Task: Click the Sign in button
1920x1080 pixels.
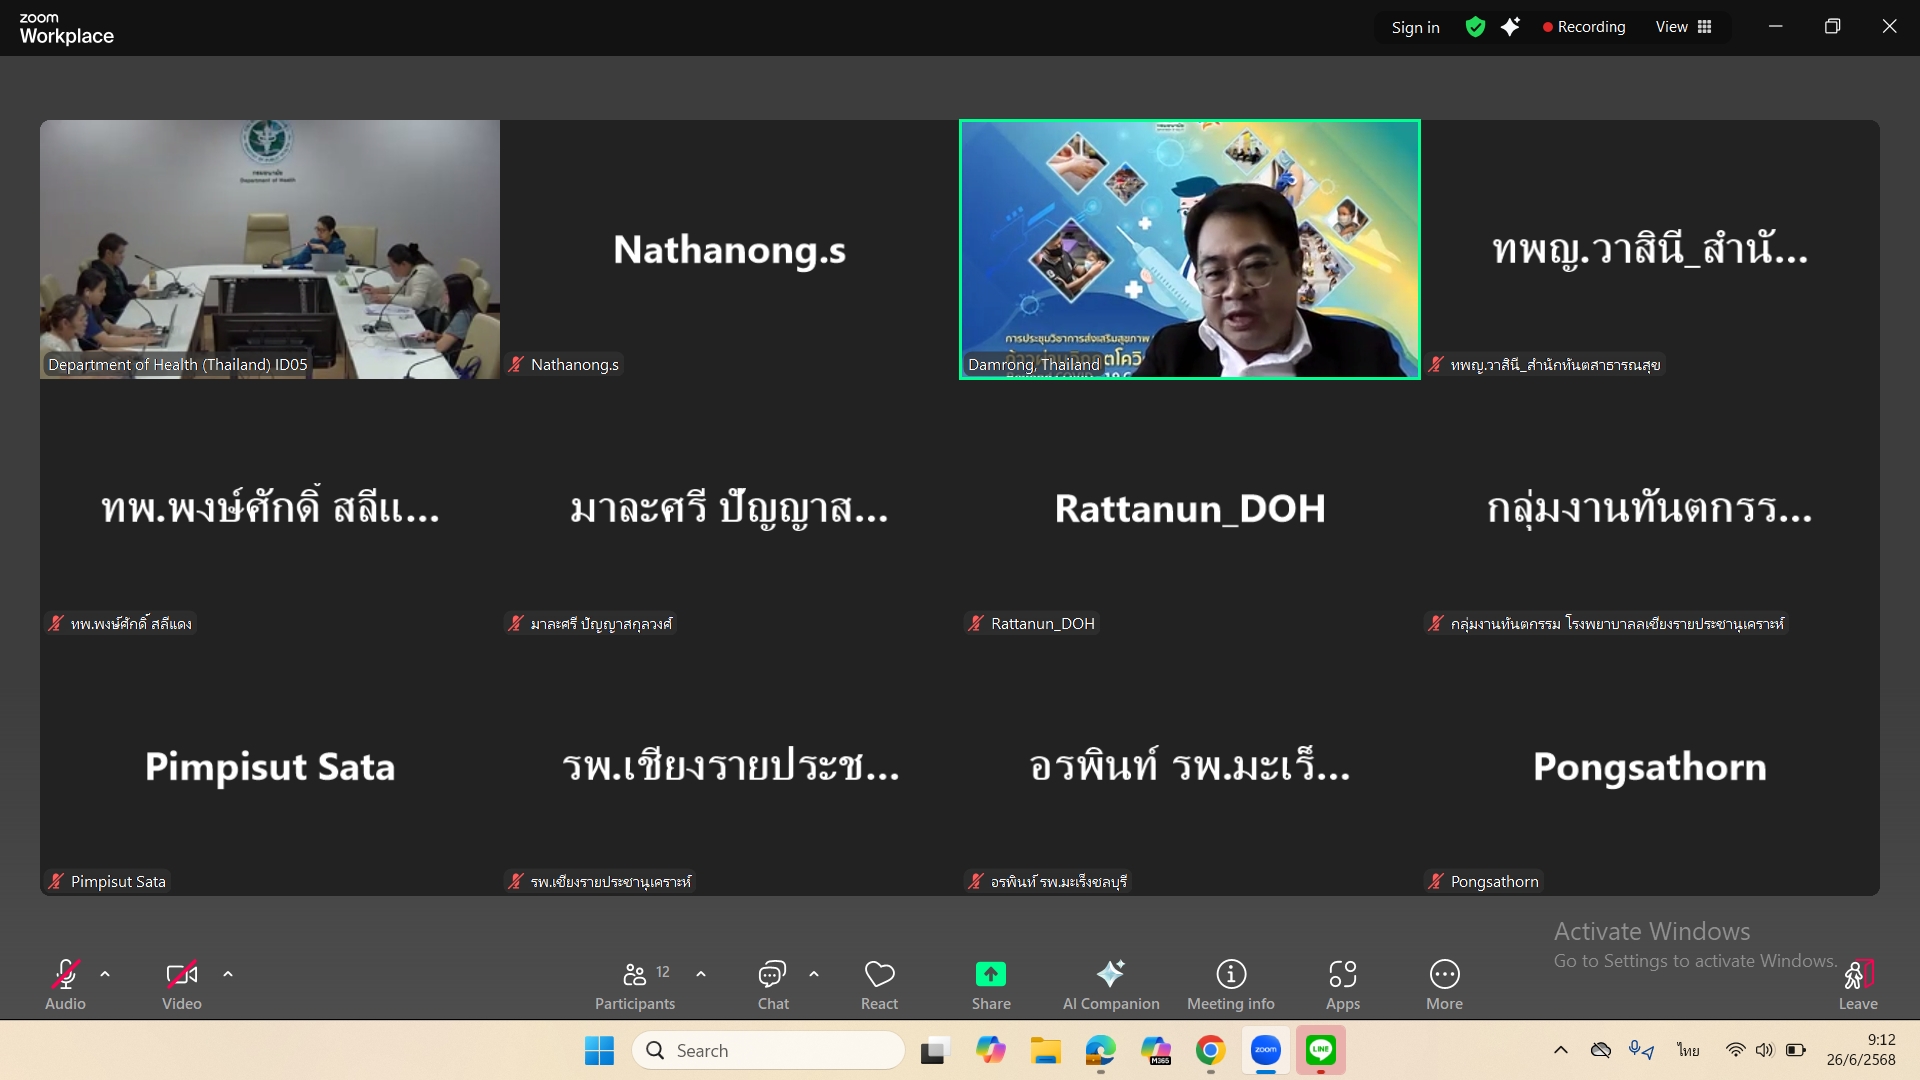Action: pyautogui.click(x=1416, y=27)
